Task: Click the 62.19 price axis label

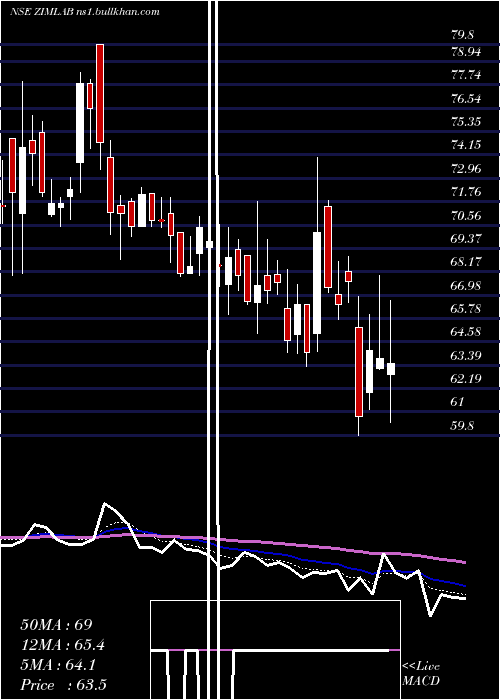Action: click(x=466, y=379)
